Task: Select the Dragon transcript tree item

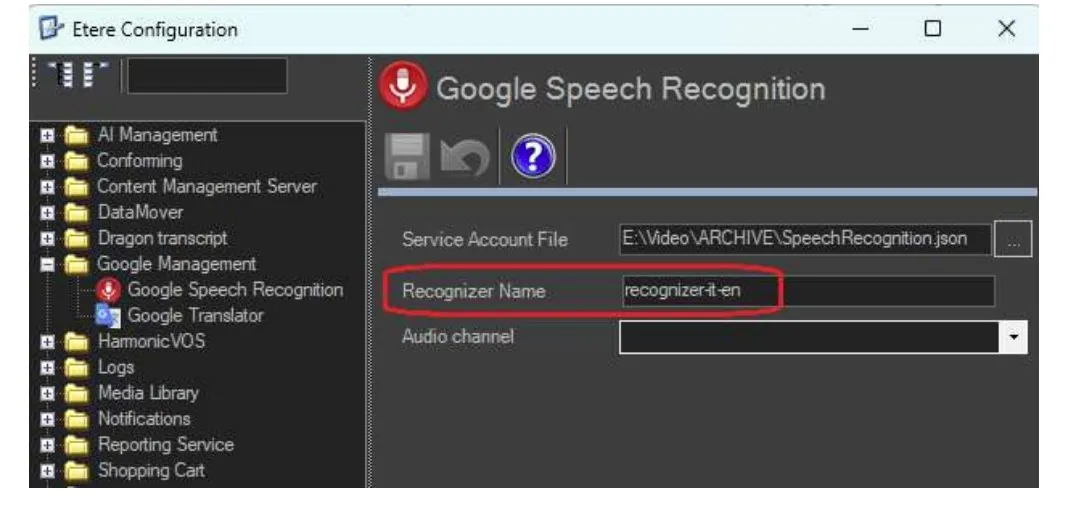Action: 161,238
